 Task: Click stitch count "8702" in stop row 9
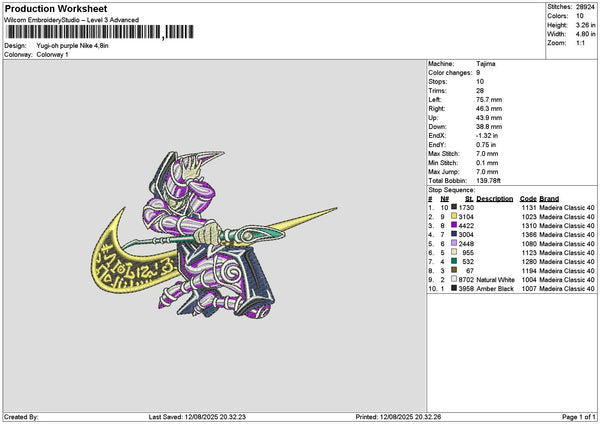point(466,280)
